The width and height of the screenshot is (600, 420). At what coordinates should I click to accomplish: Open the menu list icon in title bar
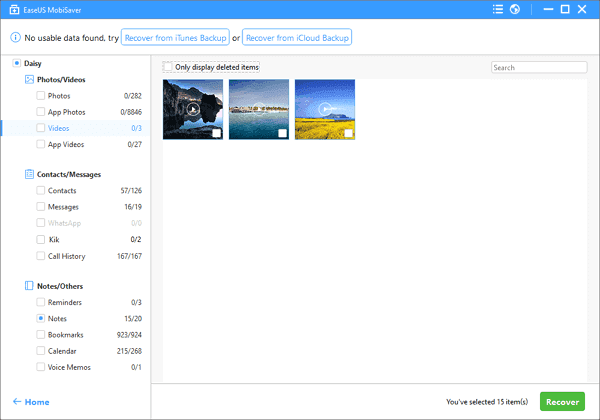[x=497, y=10]
